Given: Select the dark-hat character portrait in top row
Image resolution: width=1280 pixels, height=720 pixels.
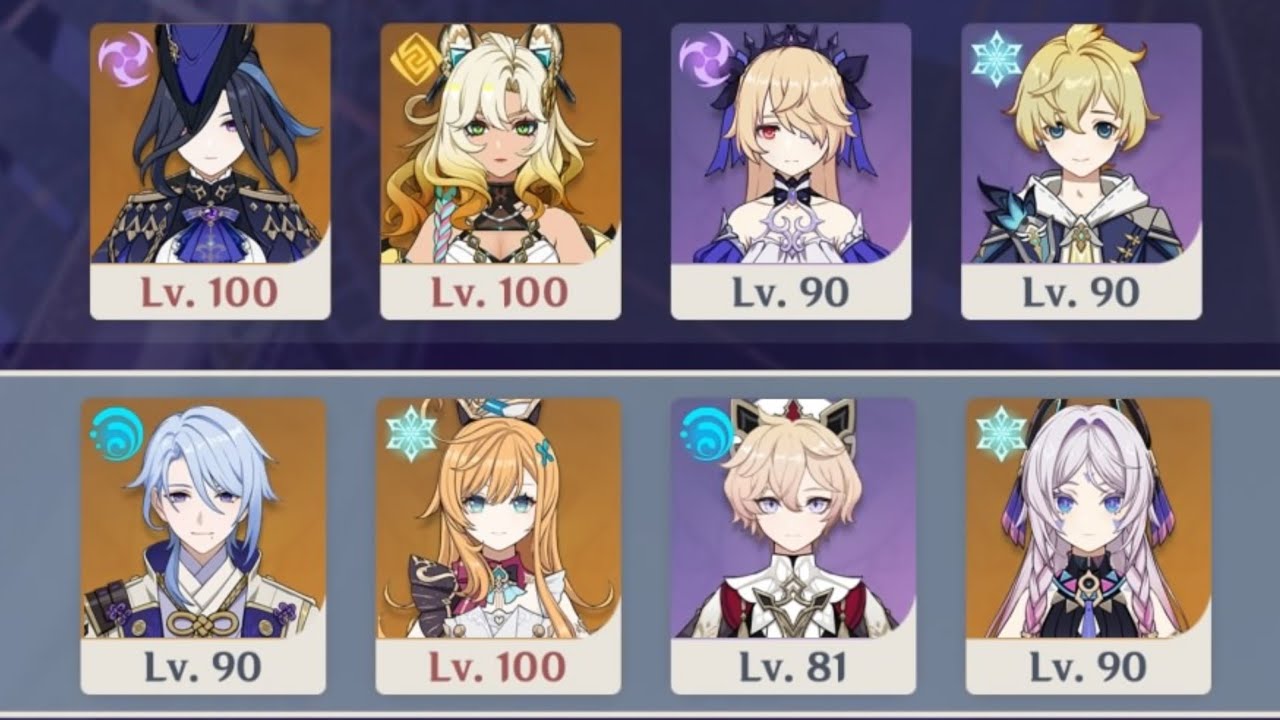Looking at the screenshot, I should pyautogui.click(x=210, y=143).
